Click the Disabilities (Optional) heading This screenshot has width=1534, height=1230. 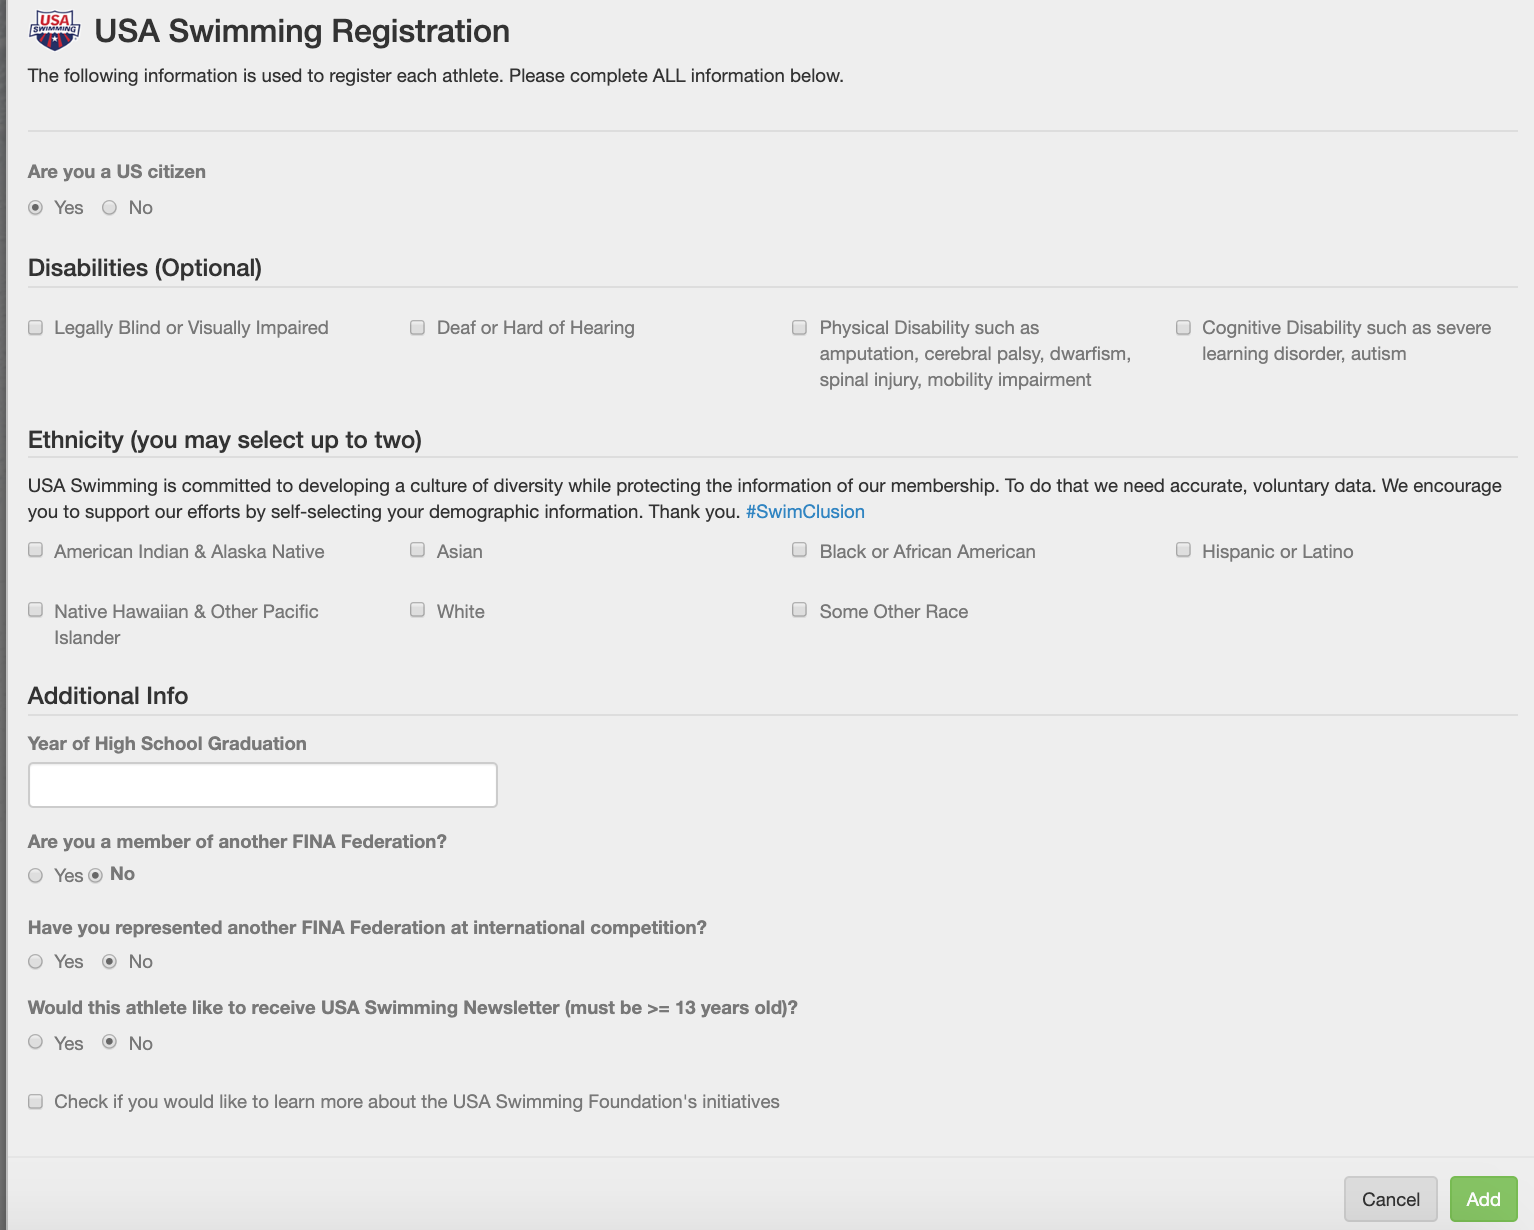pos(145,268)
